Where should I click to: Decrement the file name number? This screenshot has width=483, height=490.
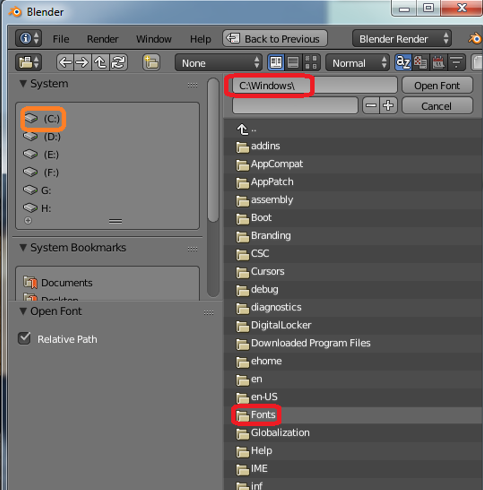pos(371,106)
